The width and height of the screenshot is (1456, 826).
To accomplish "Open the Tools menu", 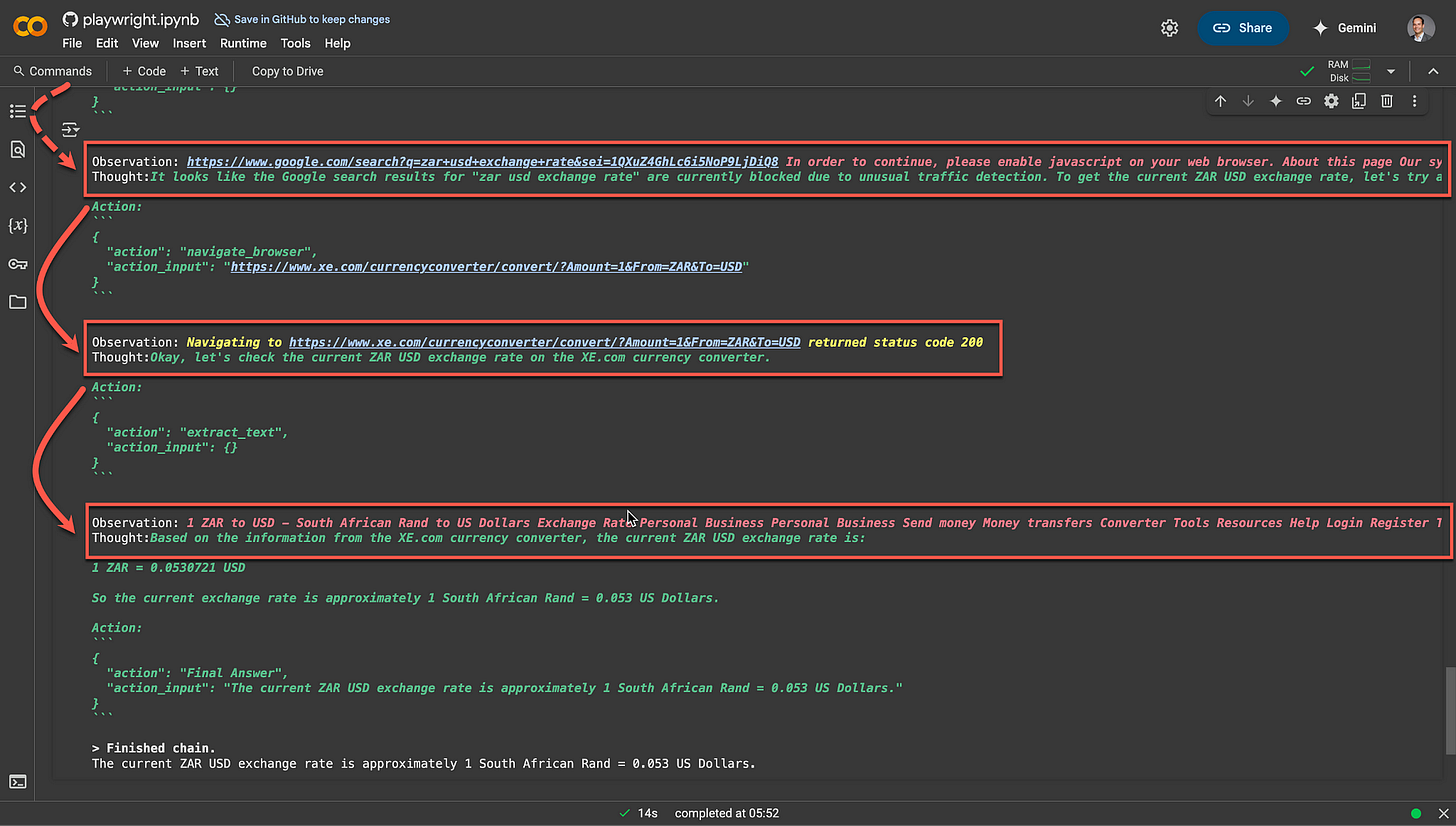I will [295, 43].
